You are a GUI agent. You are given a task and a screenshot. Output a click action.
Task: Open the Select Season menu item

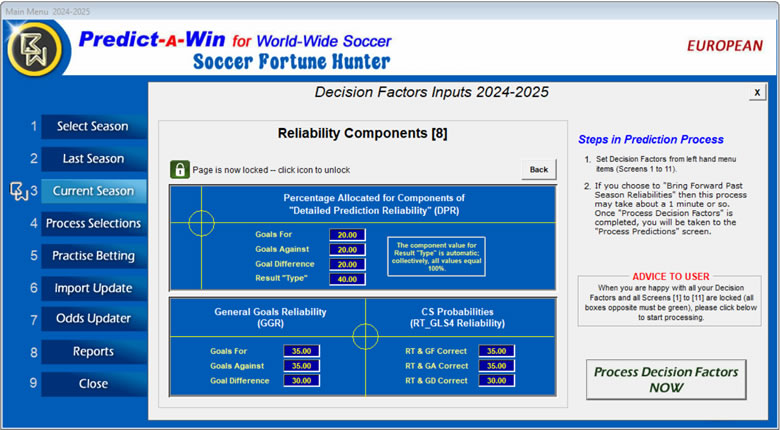pyautogui.click(x=94, y=126)
